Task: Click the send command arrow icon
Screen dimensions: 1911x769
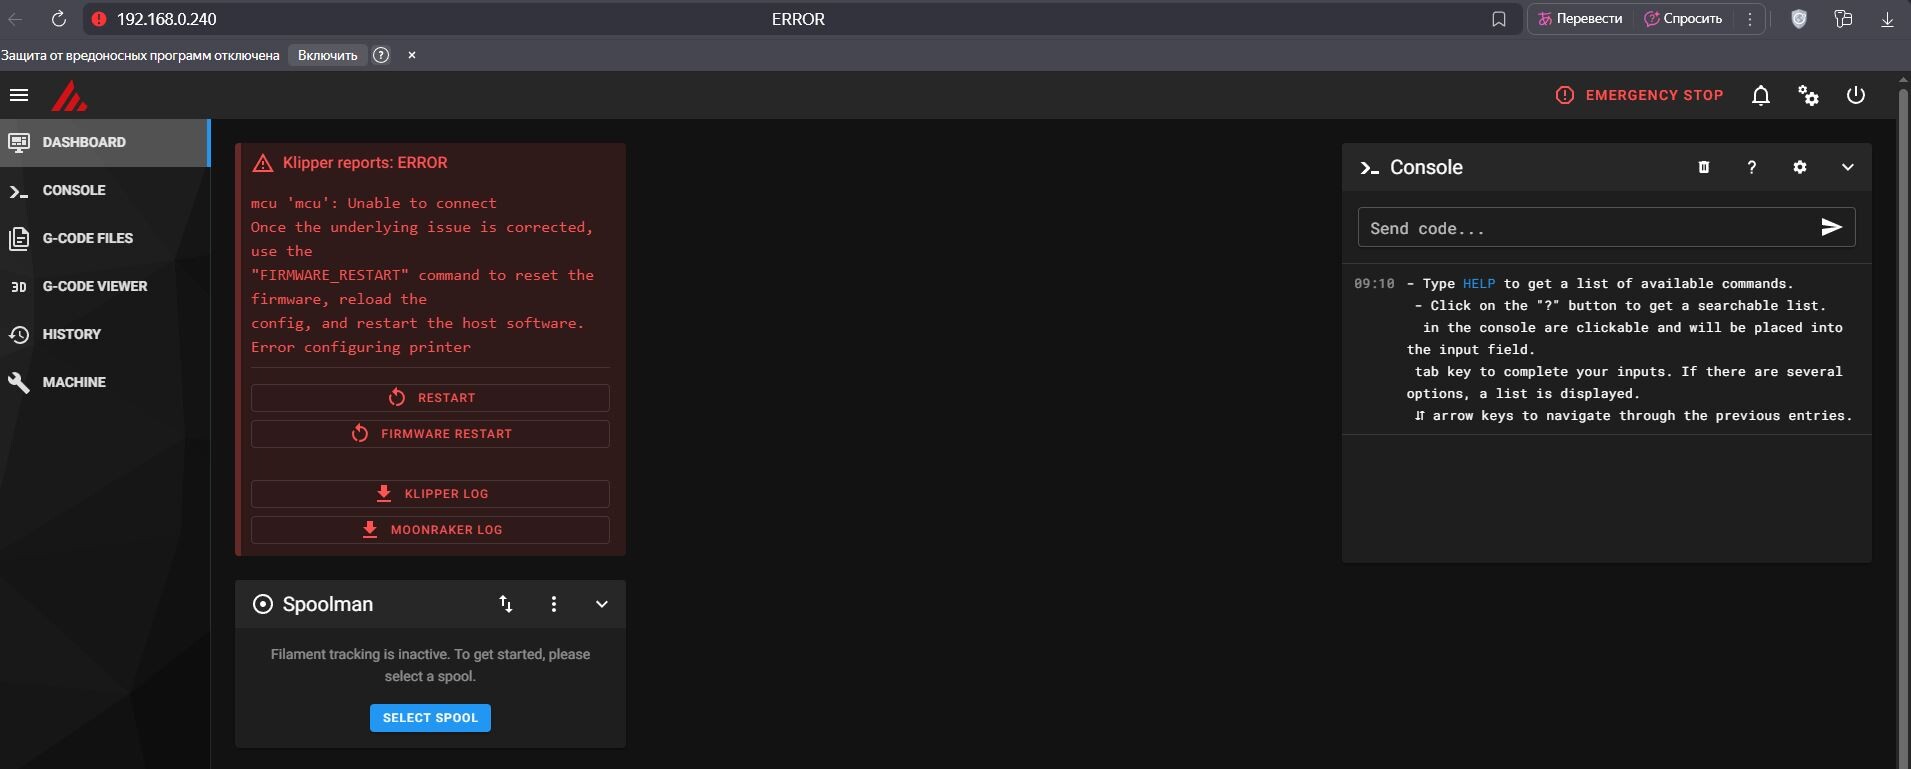Action: 1832,228
